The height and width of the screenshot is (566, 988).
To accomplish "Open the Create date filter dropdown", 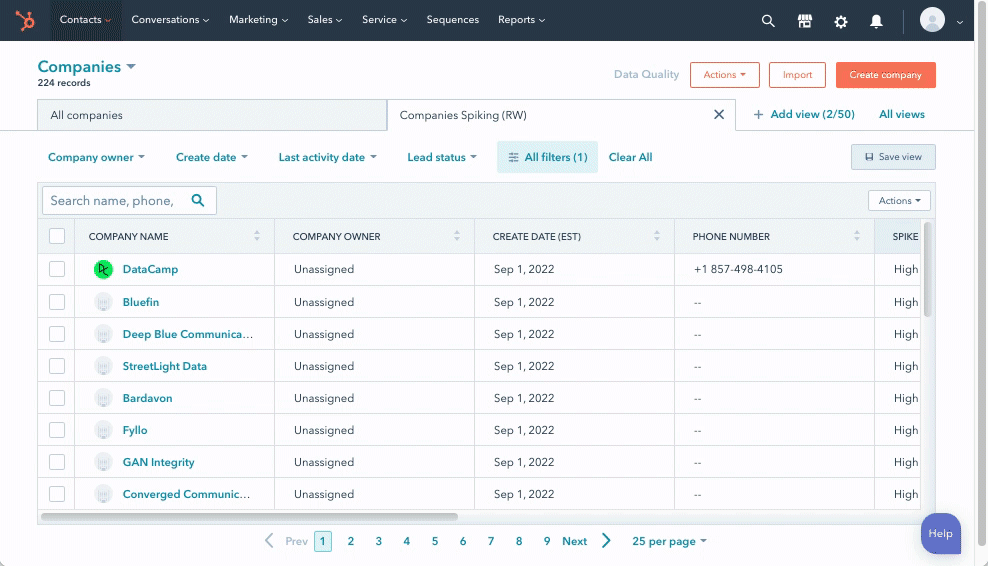I will coord(212,157).
